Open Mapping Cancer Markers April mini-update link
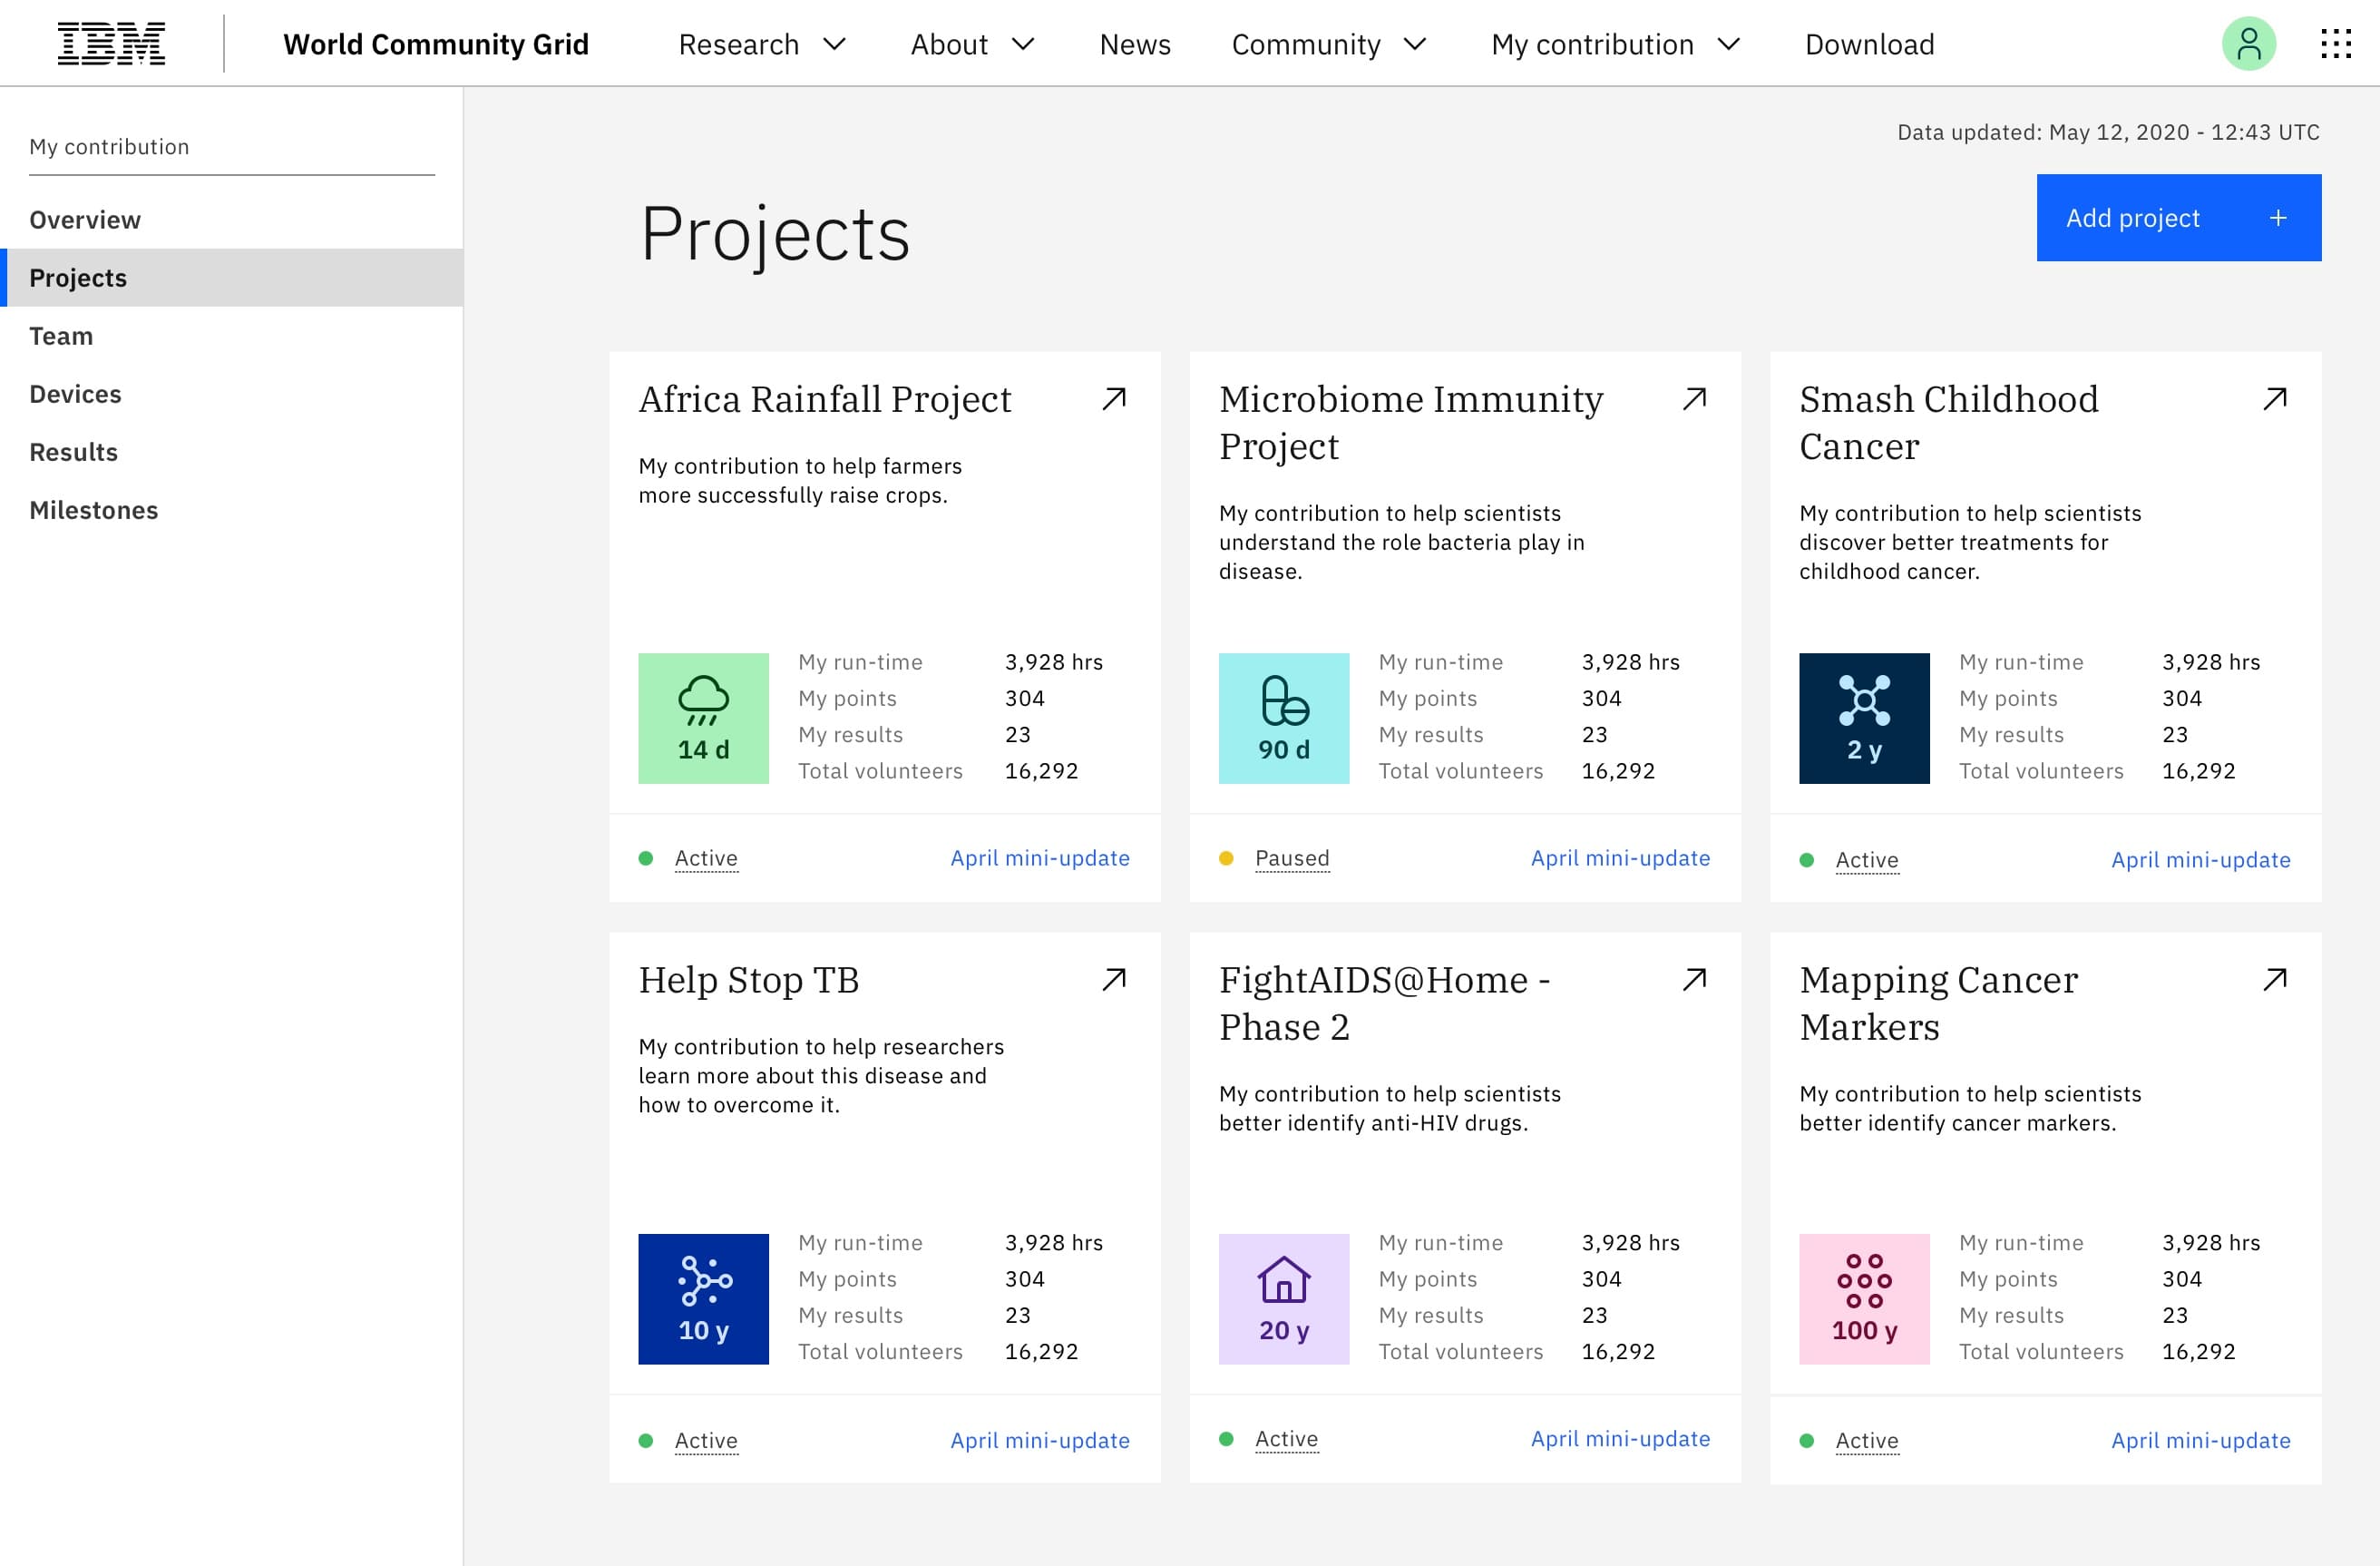Screen dimensions: 2380x1566 pyautogui.click(x=2201, y=1441)
